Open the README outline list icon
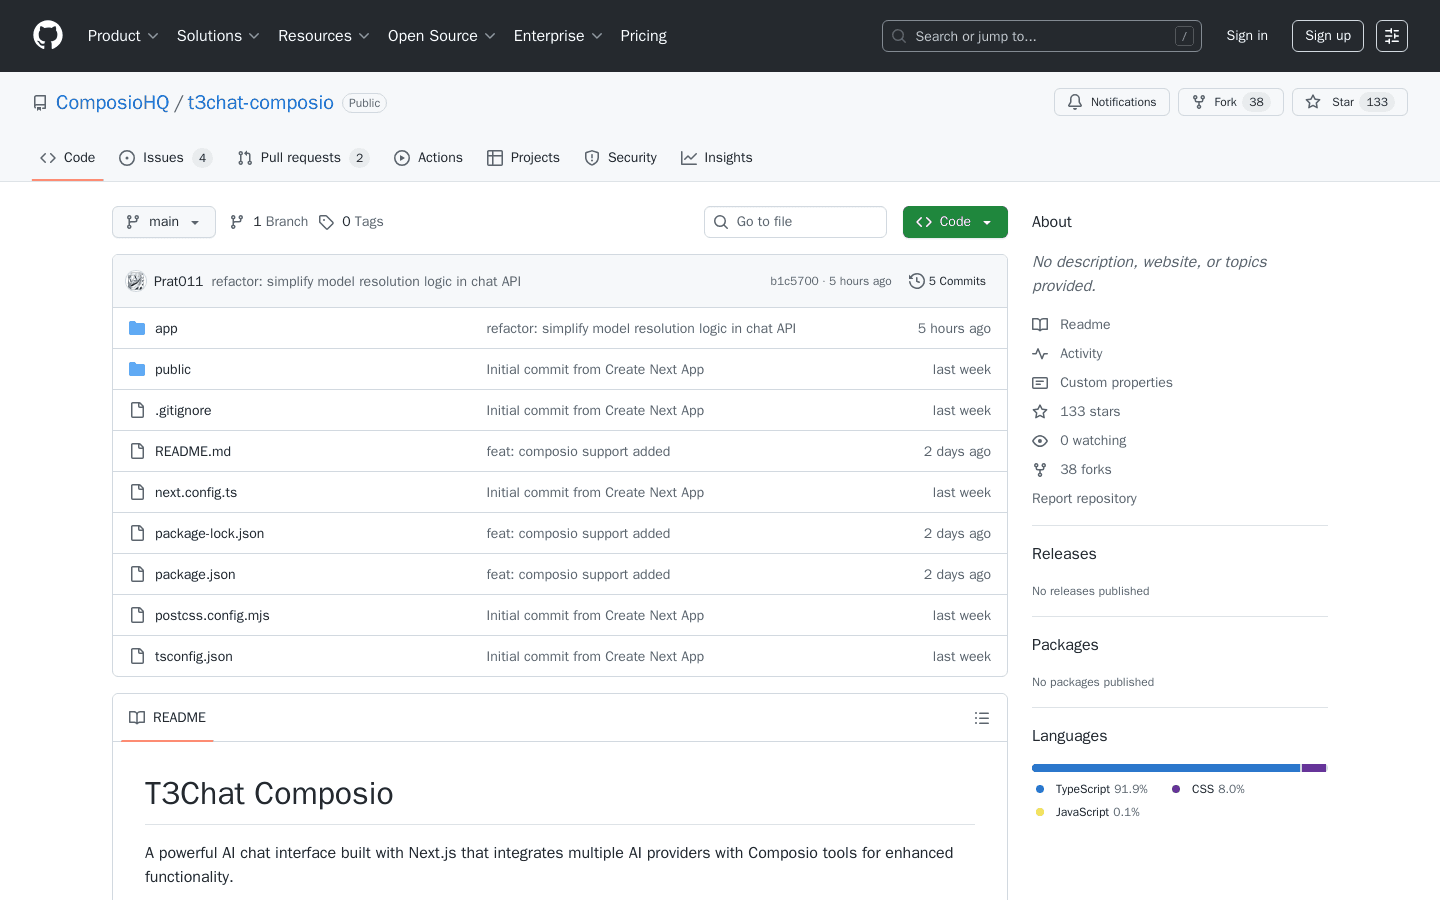Image resolution: width=1440 pixels, height=900 pixels. 982,718
